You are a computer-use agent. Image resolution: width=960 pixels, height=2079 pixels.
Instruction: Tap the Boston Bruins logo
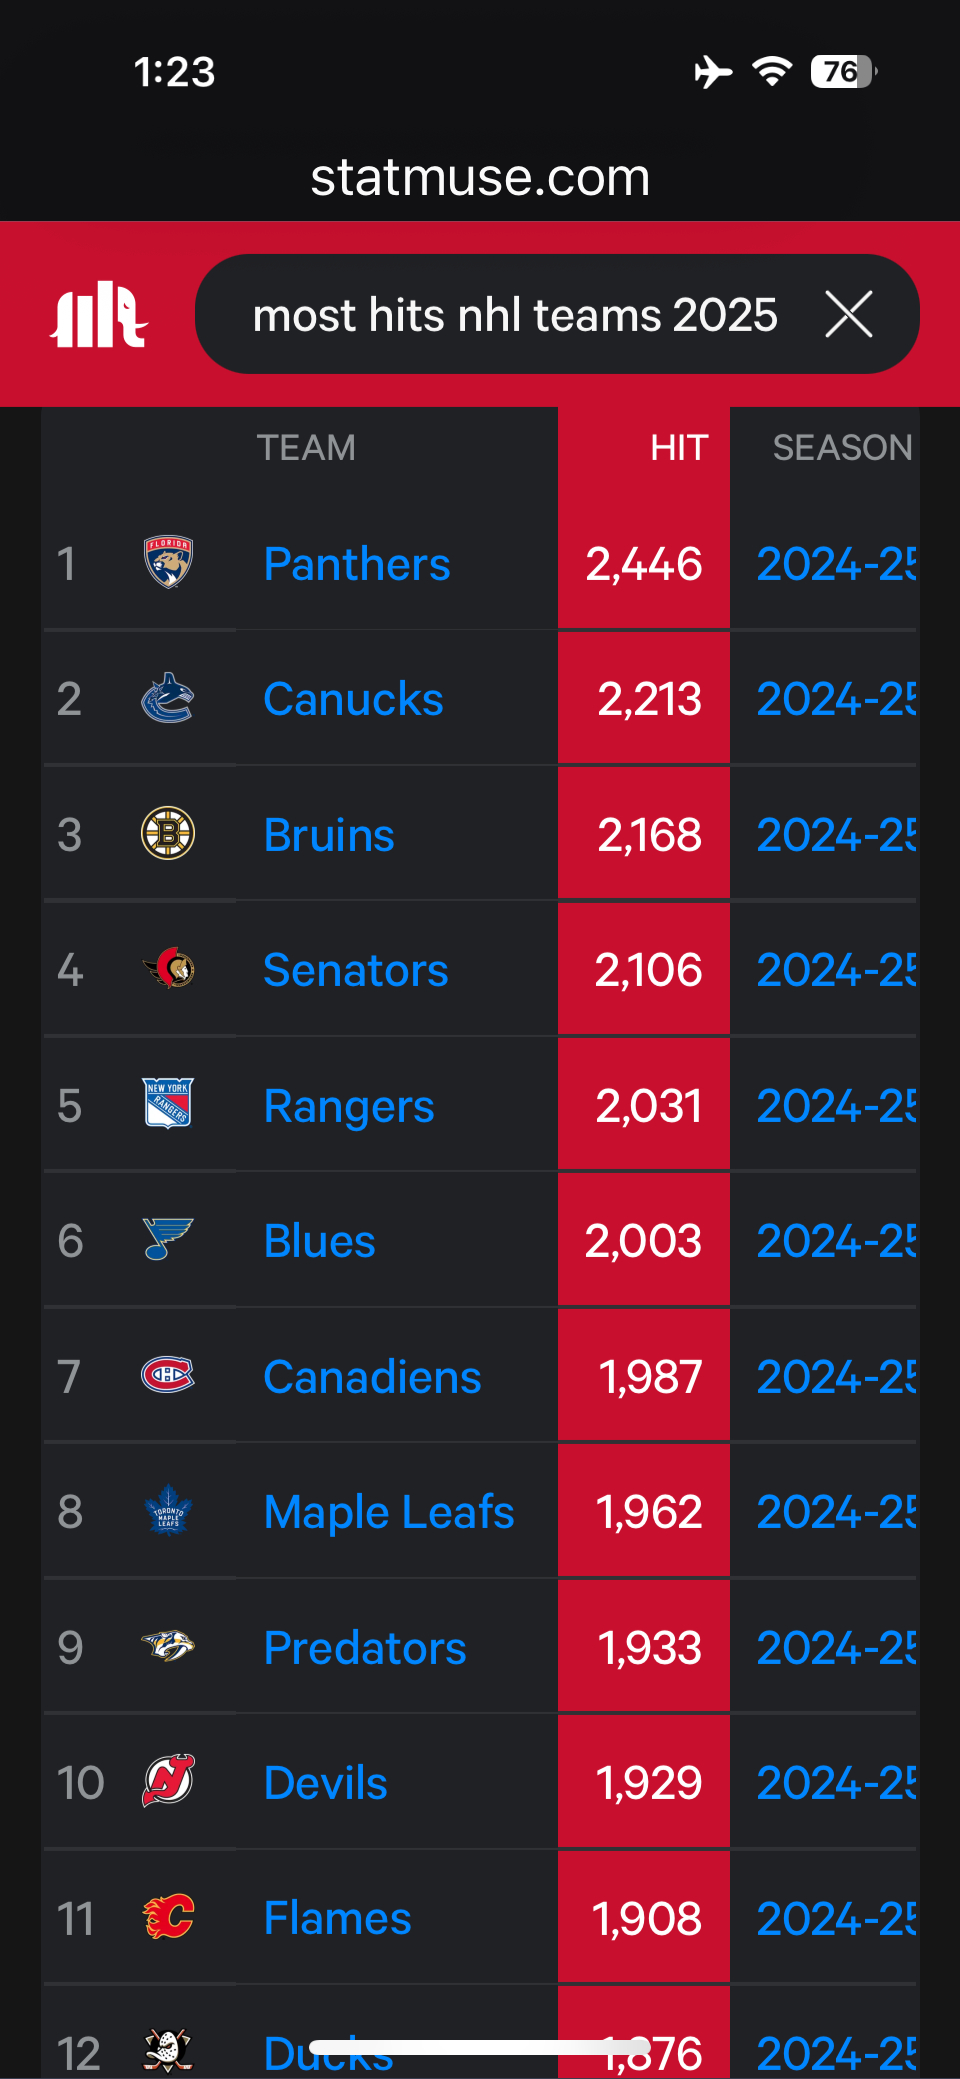pyautogui.click(x=168, y=834)
